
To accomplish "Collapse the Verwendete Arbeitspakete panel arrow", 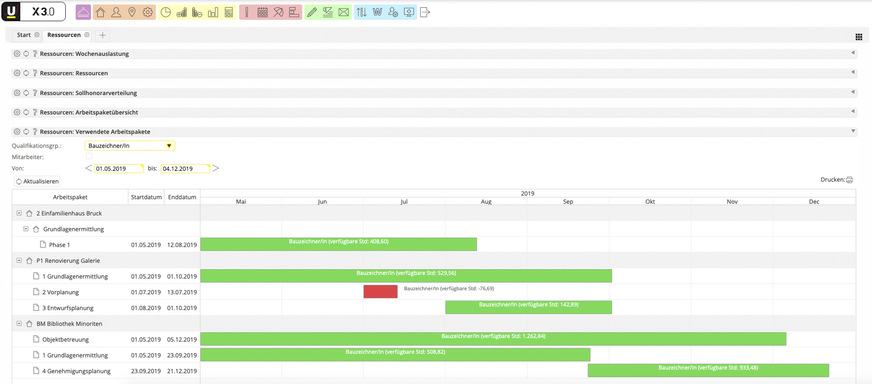I will [x=853, y=131].
